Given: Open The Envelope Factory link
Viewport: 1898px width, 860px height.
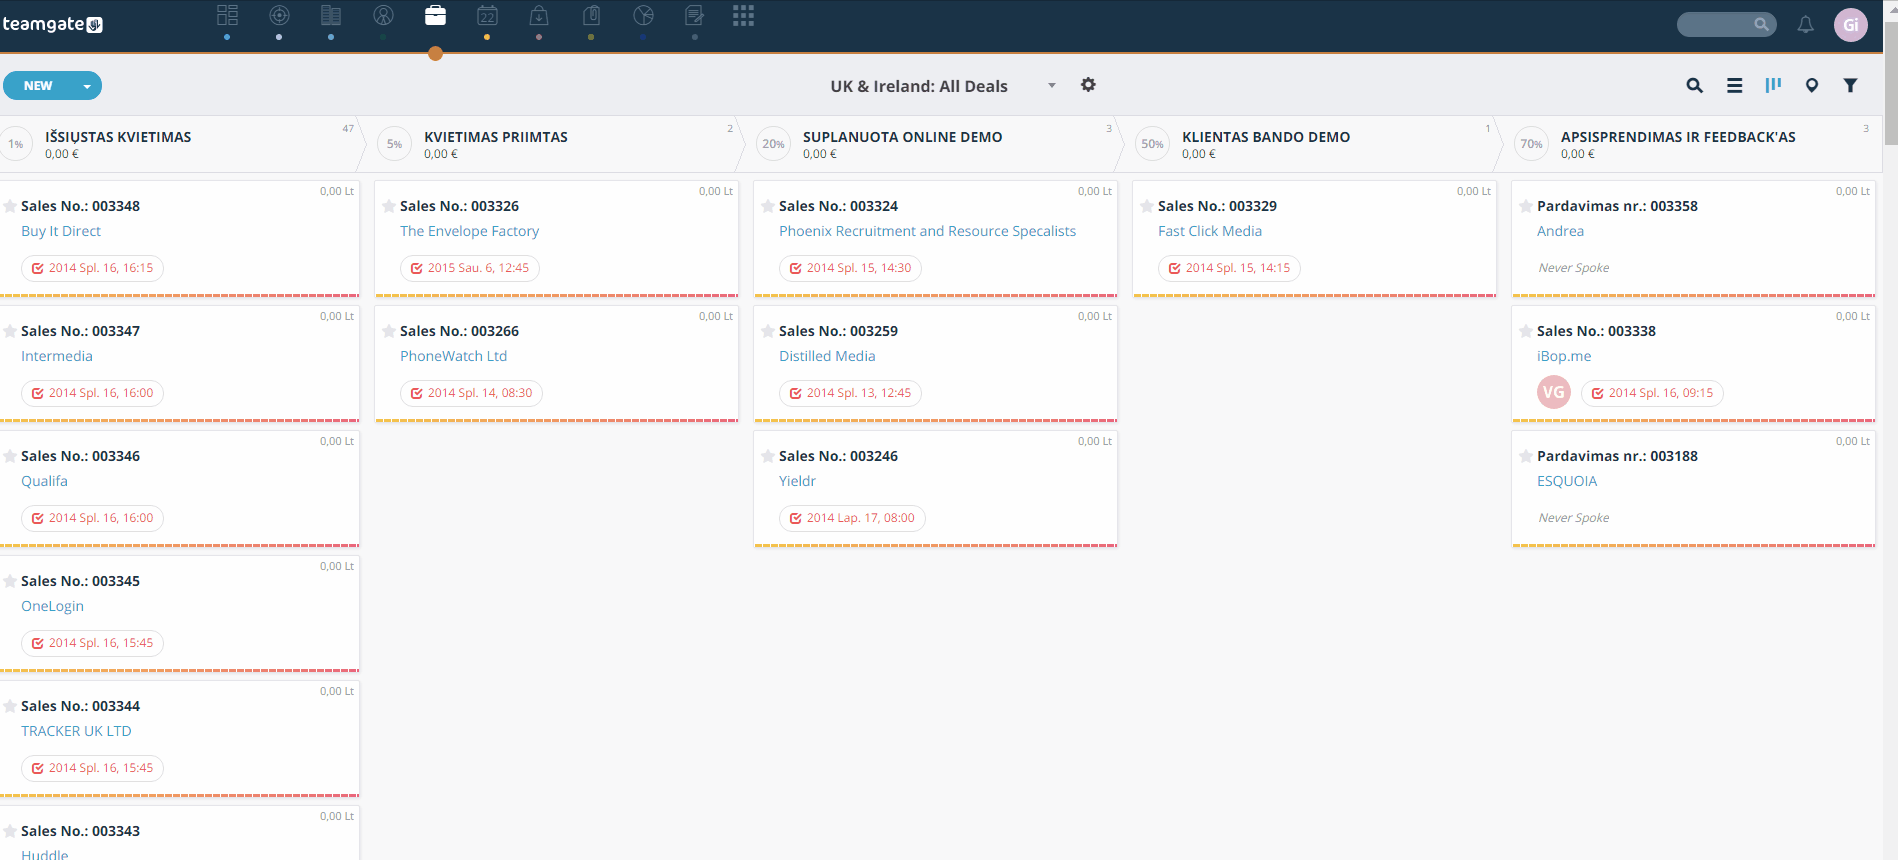Looking at the screenshot, I should tap(469, 231).
